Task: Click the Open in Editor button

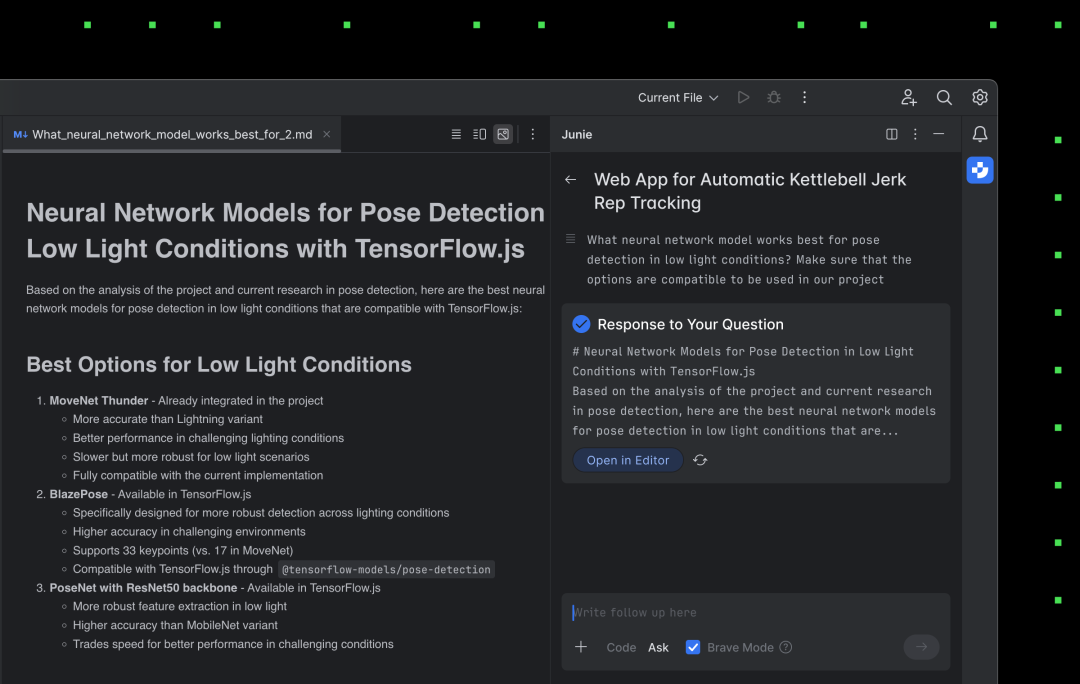Action: point(628,460)
